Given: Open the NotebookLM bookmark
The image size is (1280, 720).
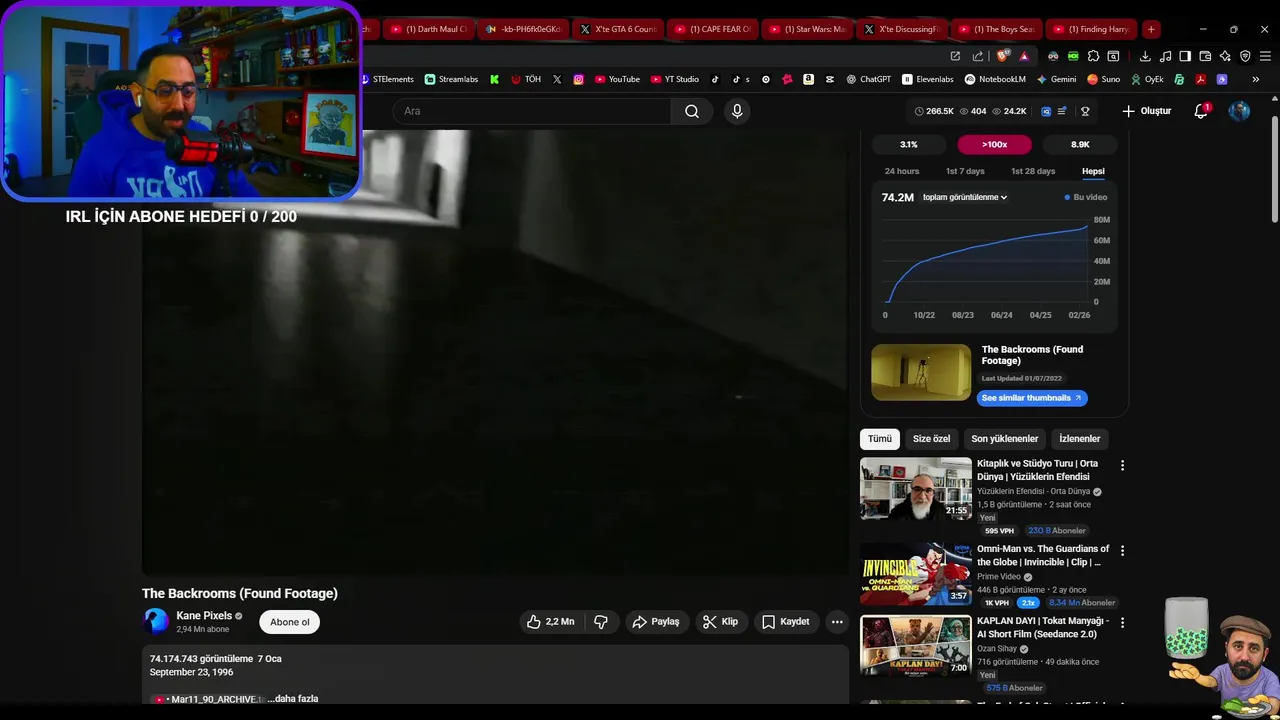Looking at the screenshot, I should (995, 79).
